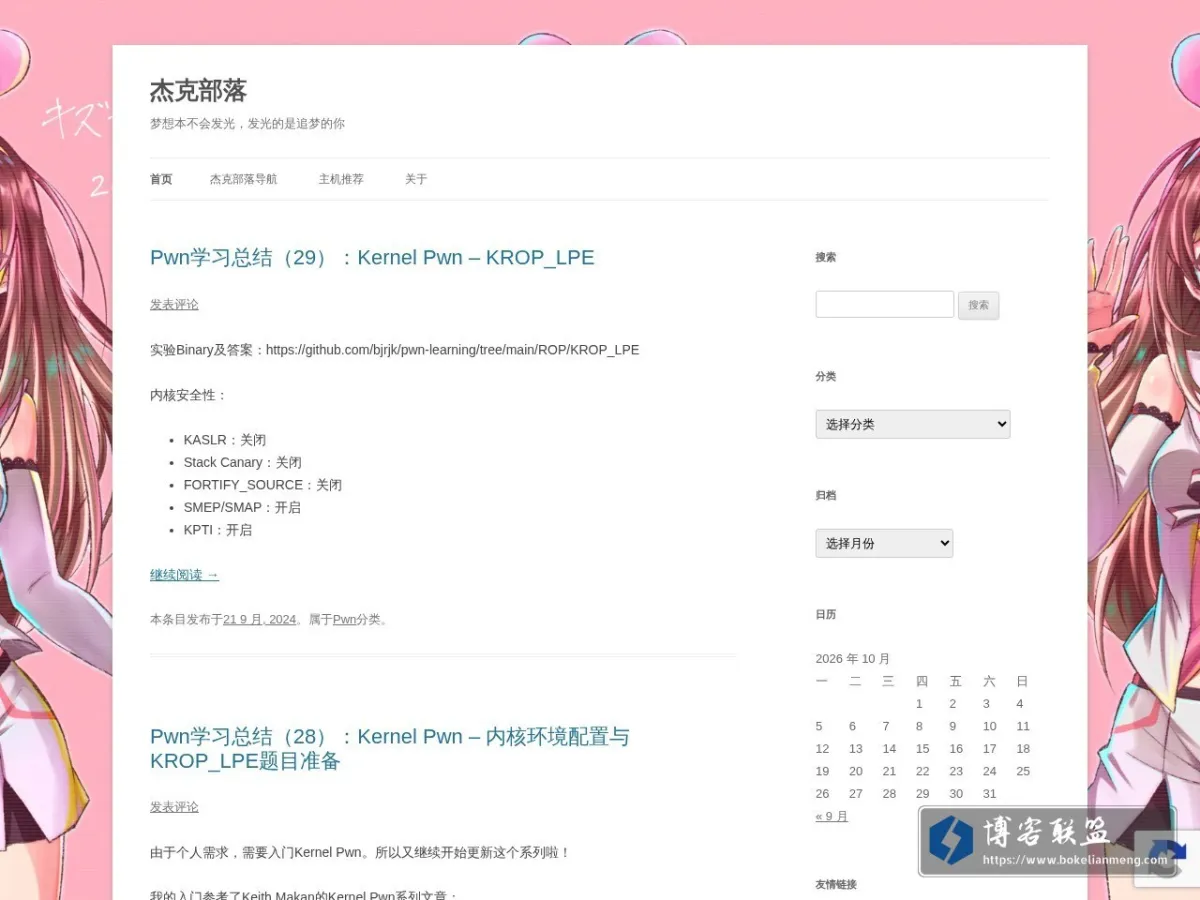Click the 梦想本不会发光 tagline text
1200x900 pixels.
tap(247, 124)
